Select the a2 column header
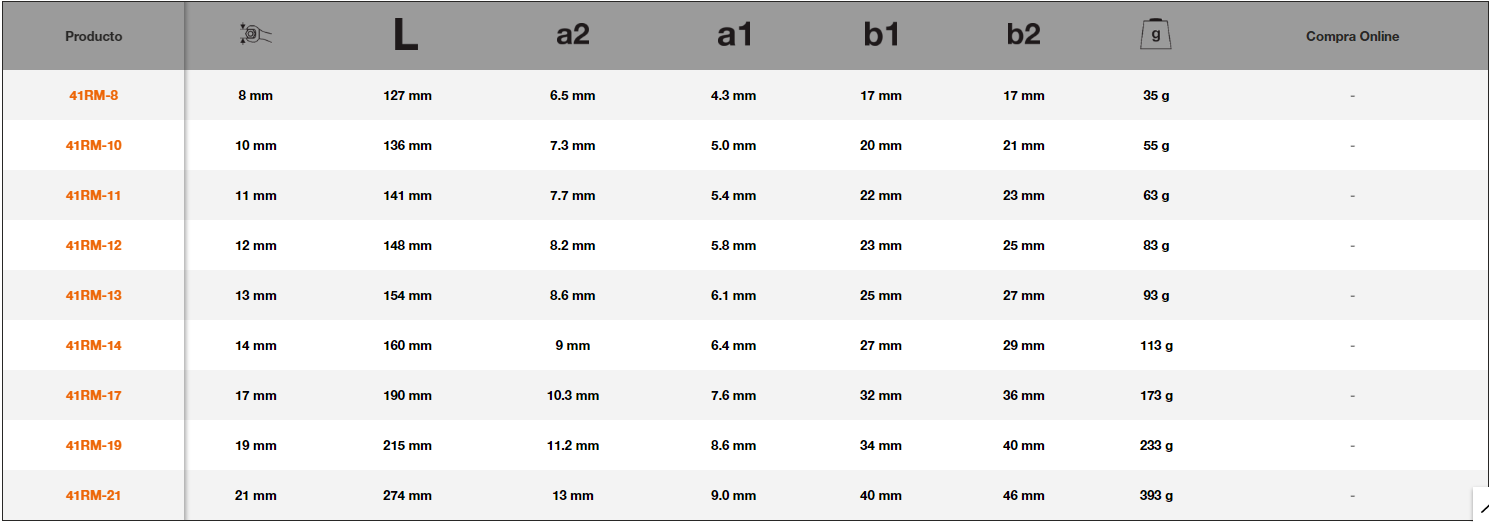This screenshot has width=1489, height=522. (x=572, y=36)
